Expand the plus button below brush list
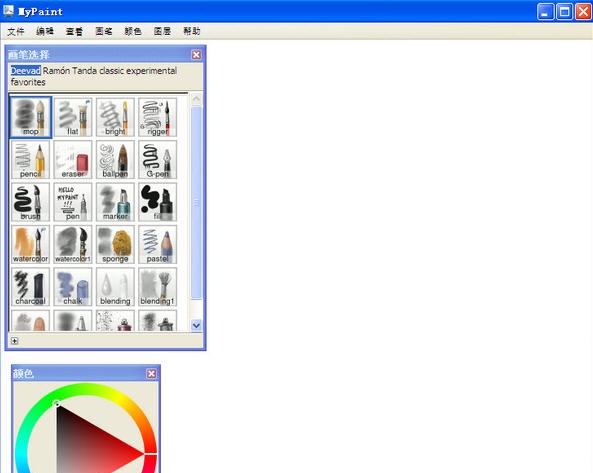The width and height of the screenshot is (593, 473). [x=14, y=341]
